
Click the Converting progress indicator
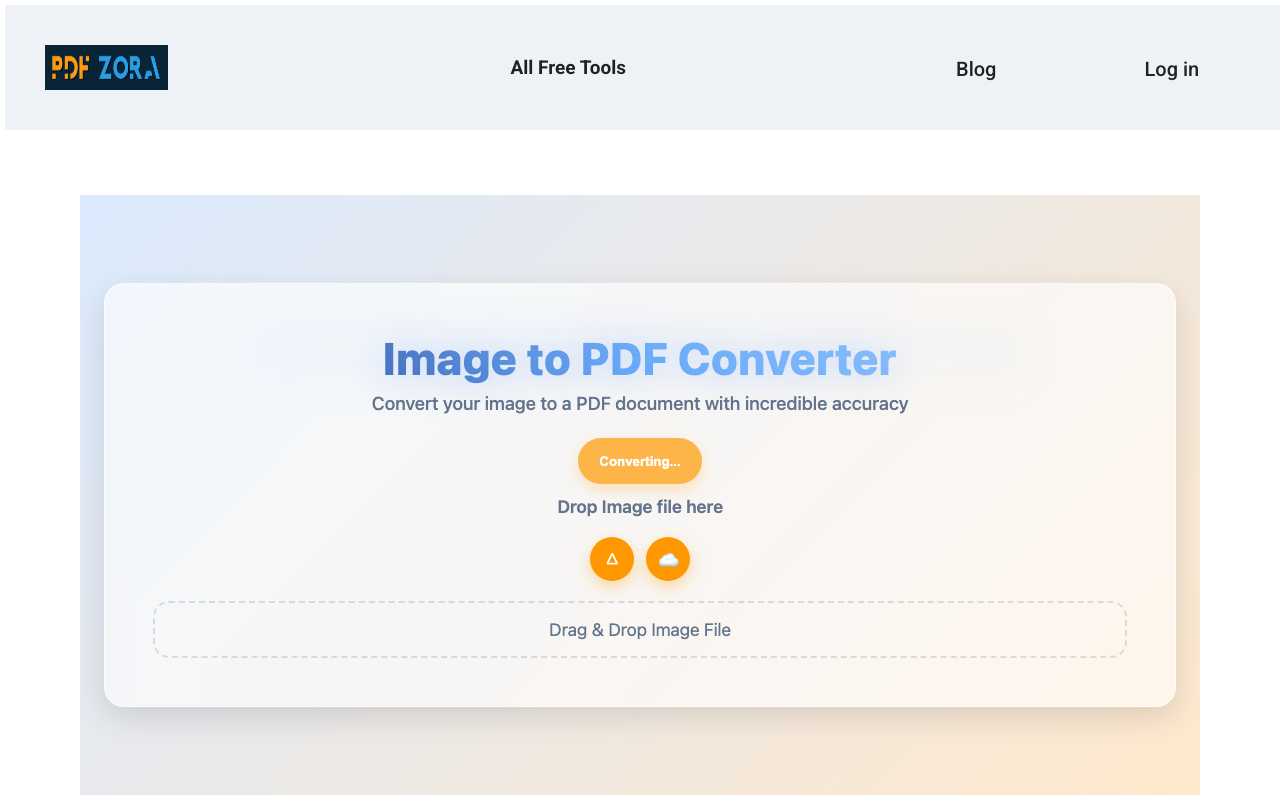click(x=639, y=461)
